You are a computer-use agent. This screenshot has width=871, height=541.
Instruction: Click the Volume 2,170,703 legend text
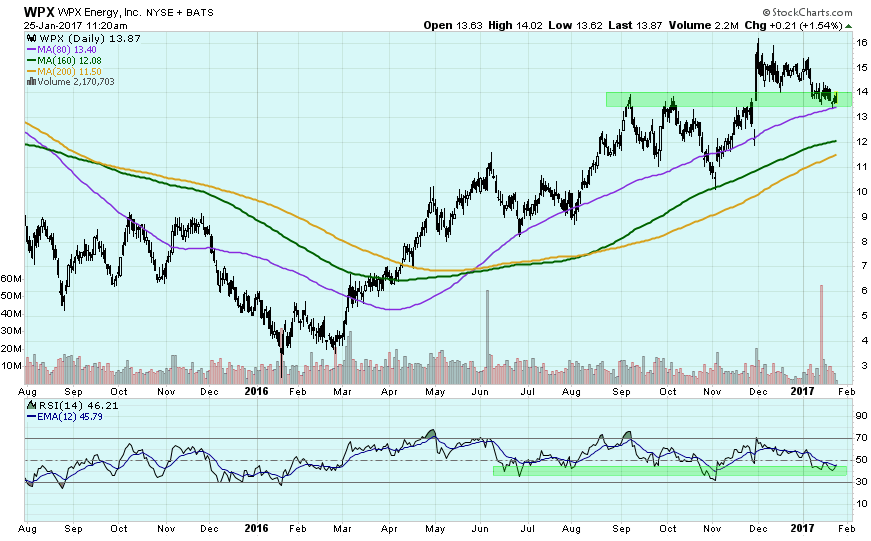pos(76,82)
